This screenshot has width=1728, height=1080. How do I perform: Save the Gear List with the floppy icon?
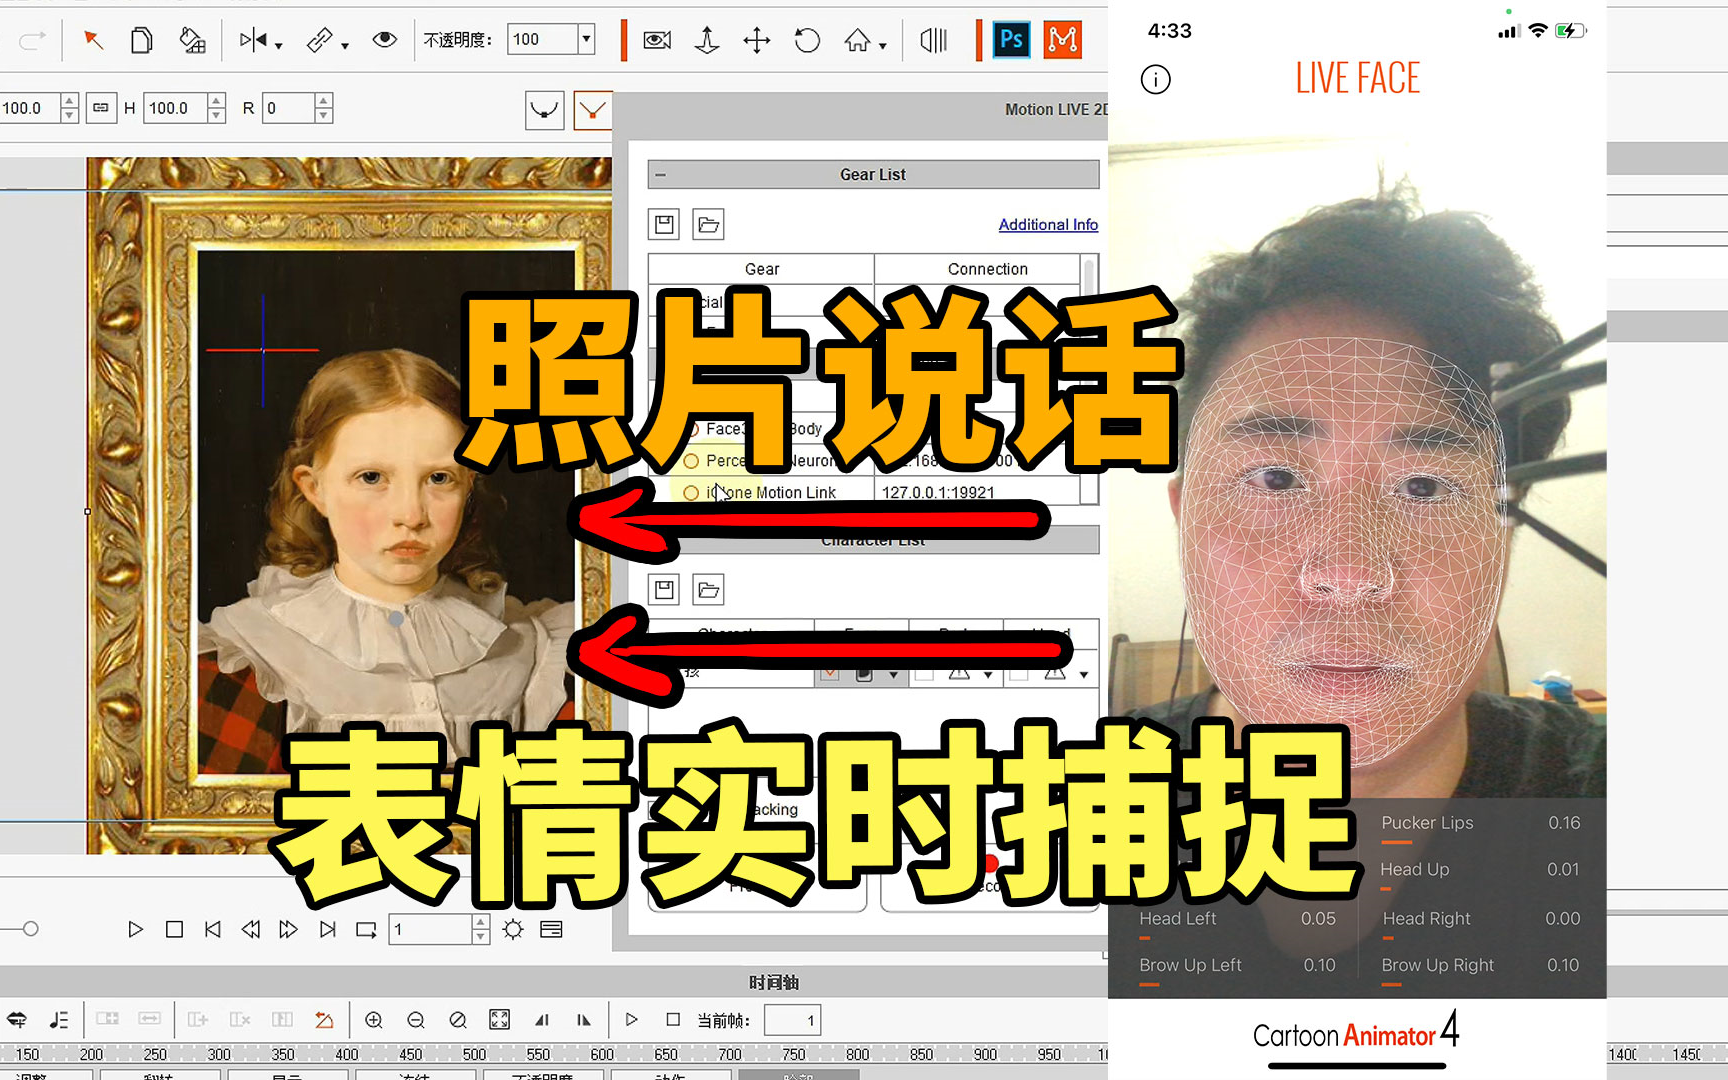tap(663, 224)
